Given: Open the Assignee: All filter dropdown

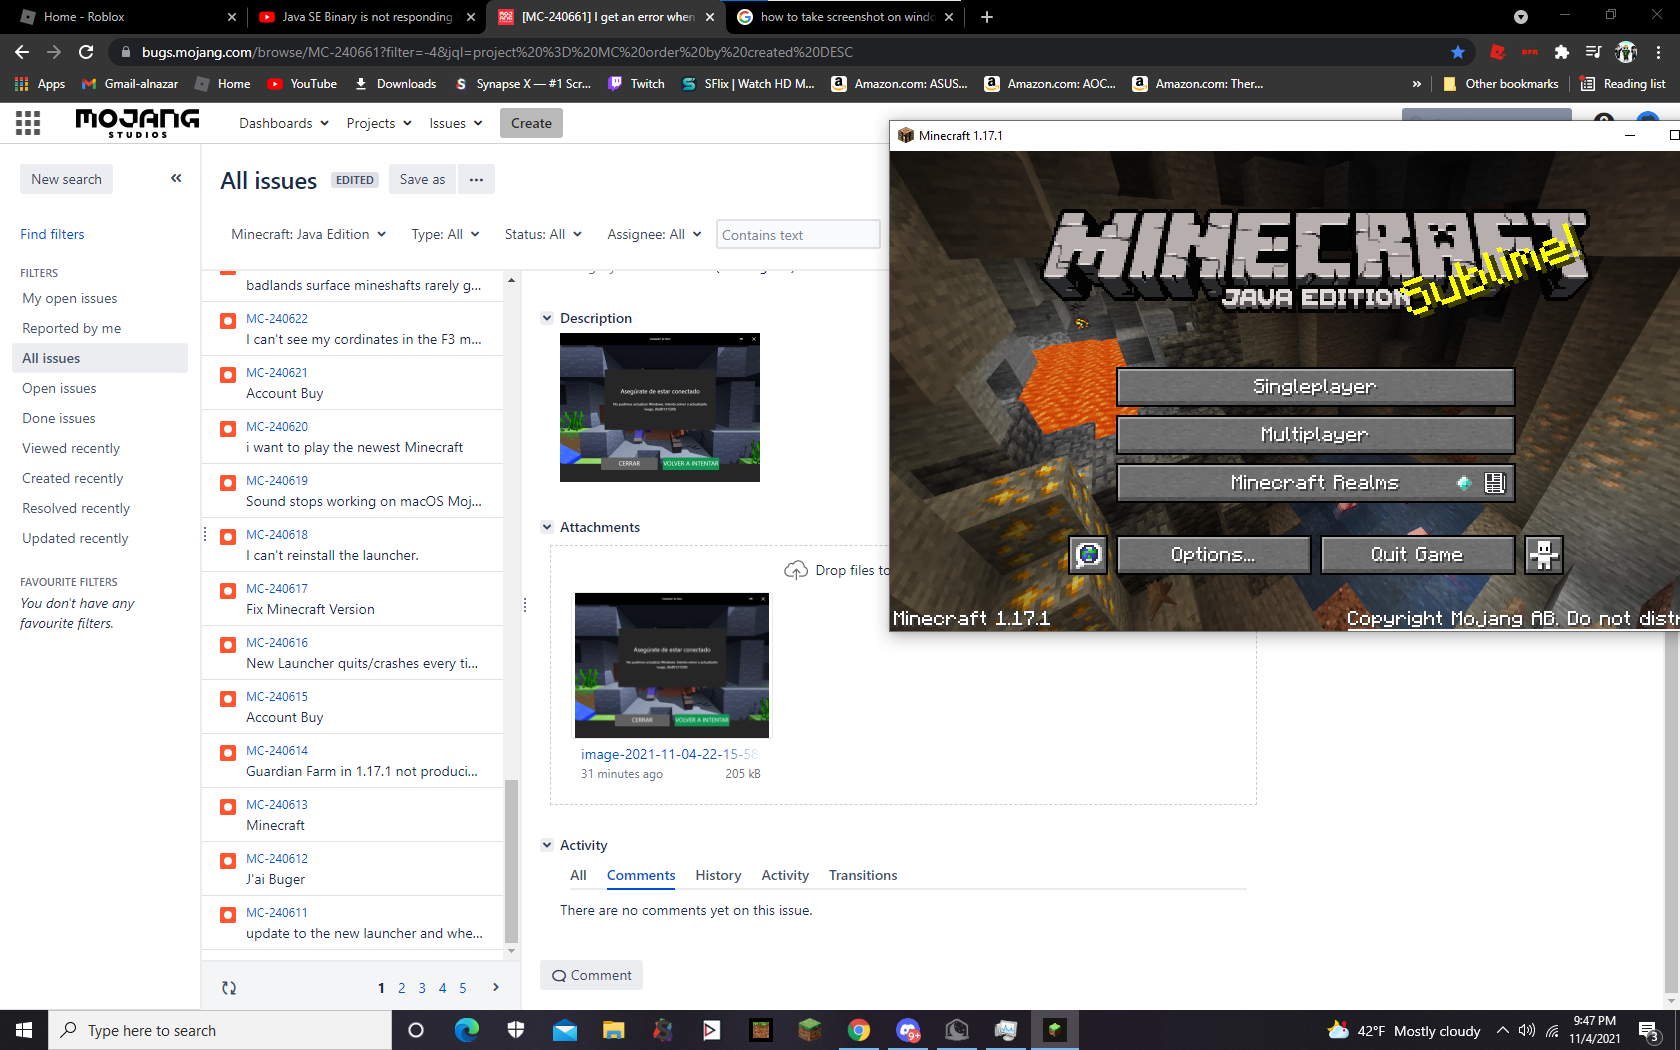Looking at the screenshot, I should [654, 234].
